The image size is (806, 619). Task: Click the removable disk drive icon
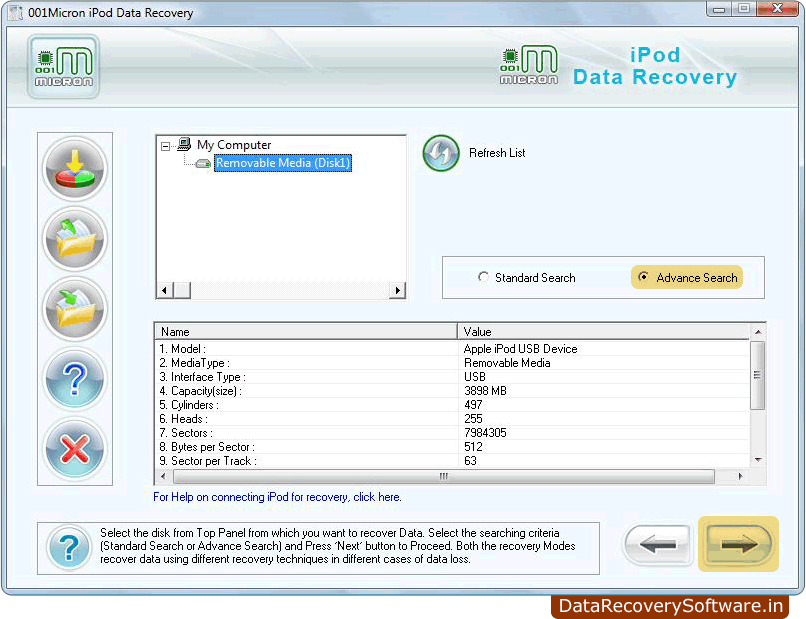click(204, 163)
